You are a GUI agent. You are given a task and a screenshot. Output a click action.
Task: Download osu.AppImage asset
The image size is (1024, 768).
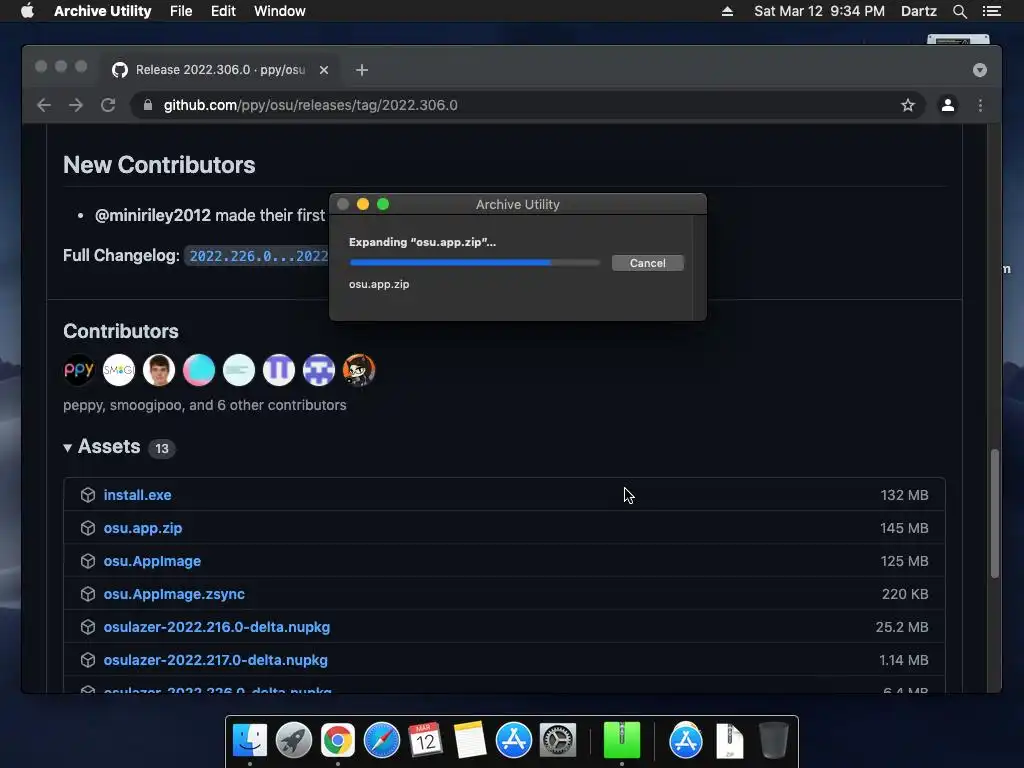point(152,561)
